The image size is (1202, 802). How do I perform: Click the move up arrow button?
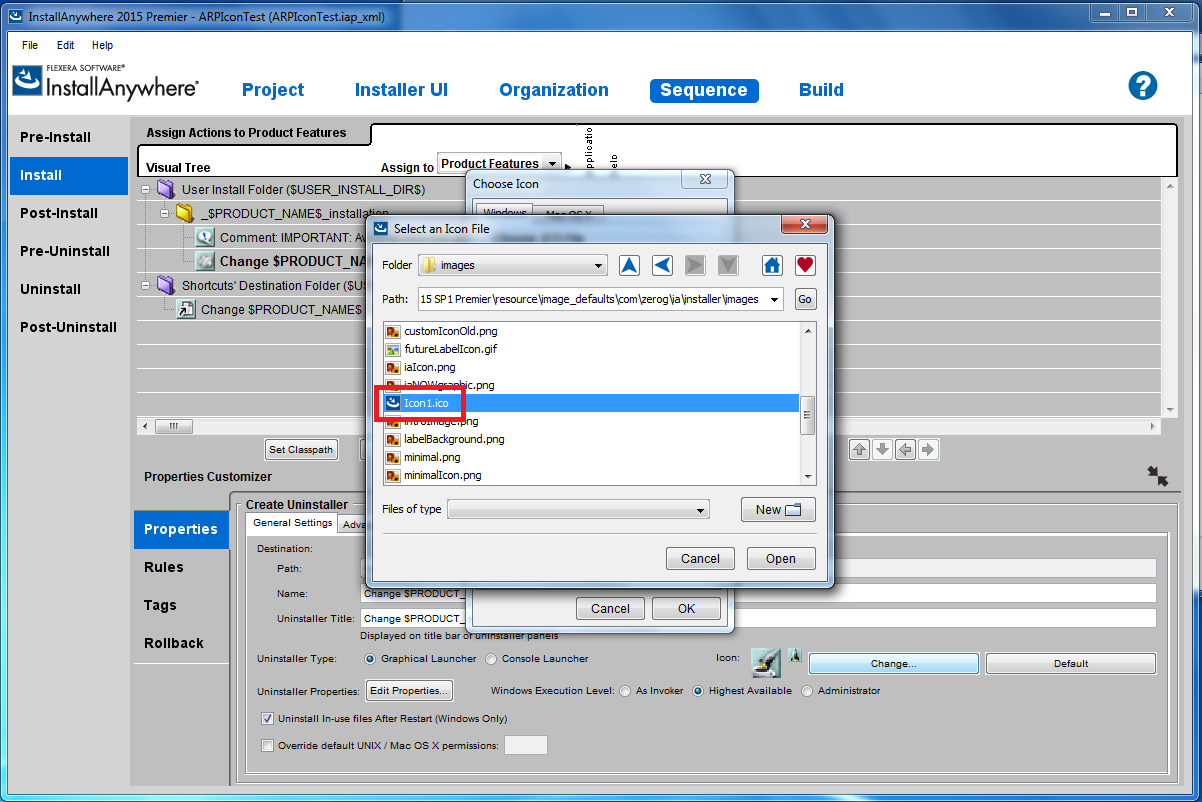coord(859,450)
